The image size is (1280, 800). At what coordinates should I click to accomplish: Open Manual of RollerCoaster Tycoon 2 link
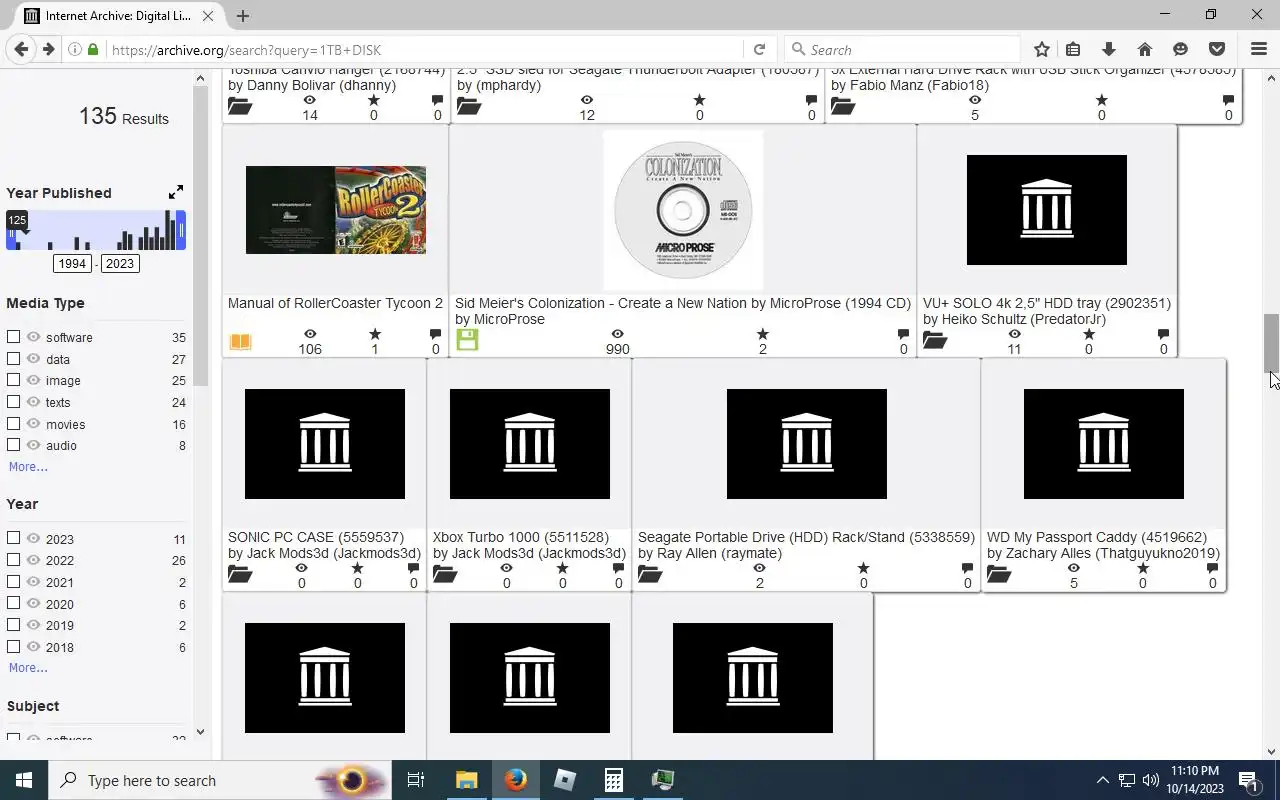(x=335, y=303)
